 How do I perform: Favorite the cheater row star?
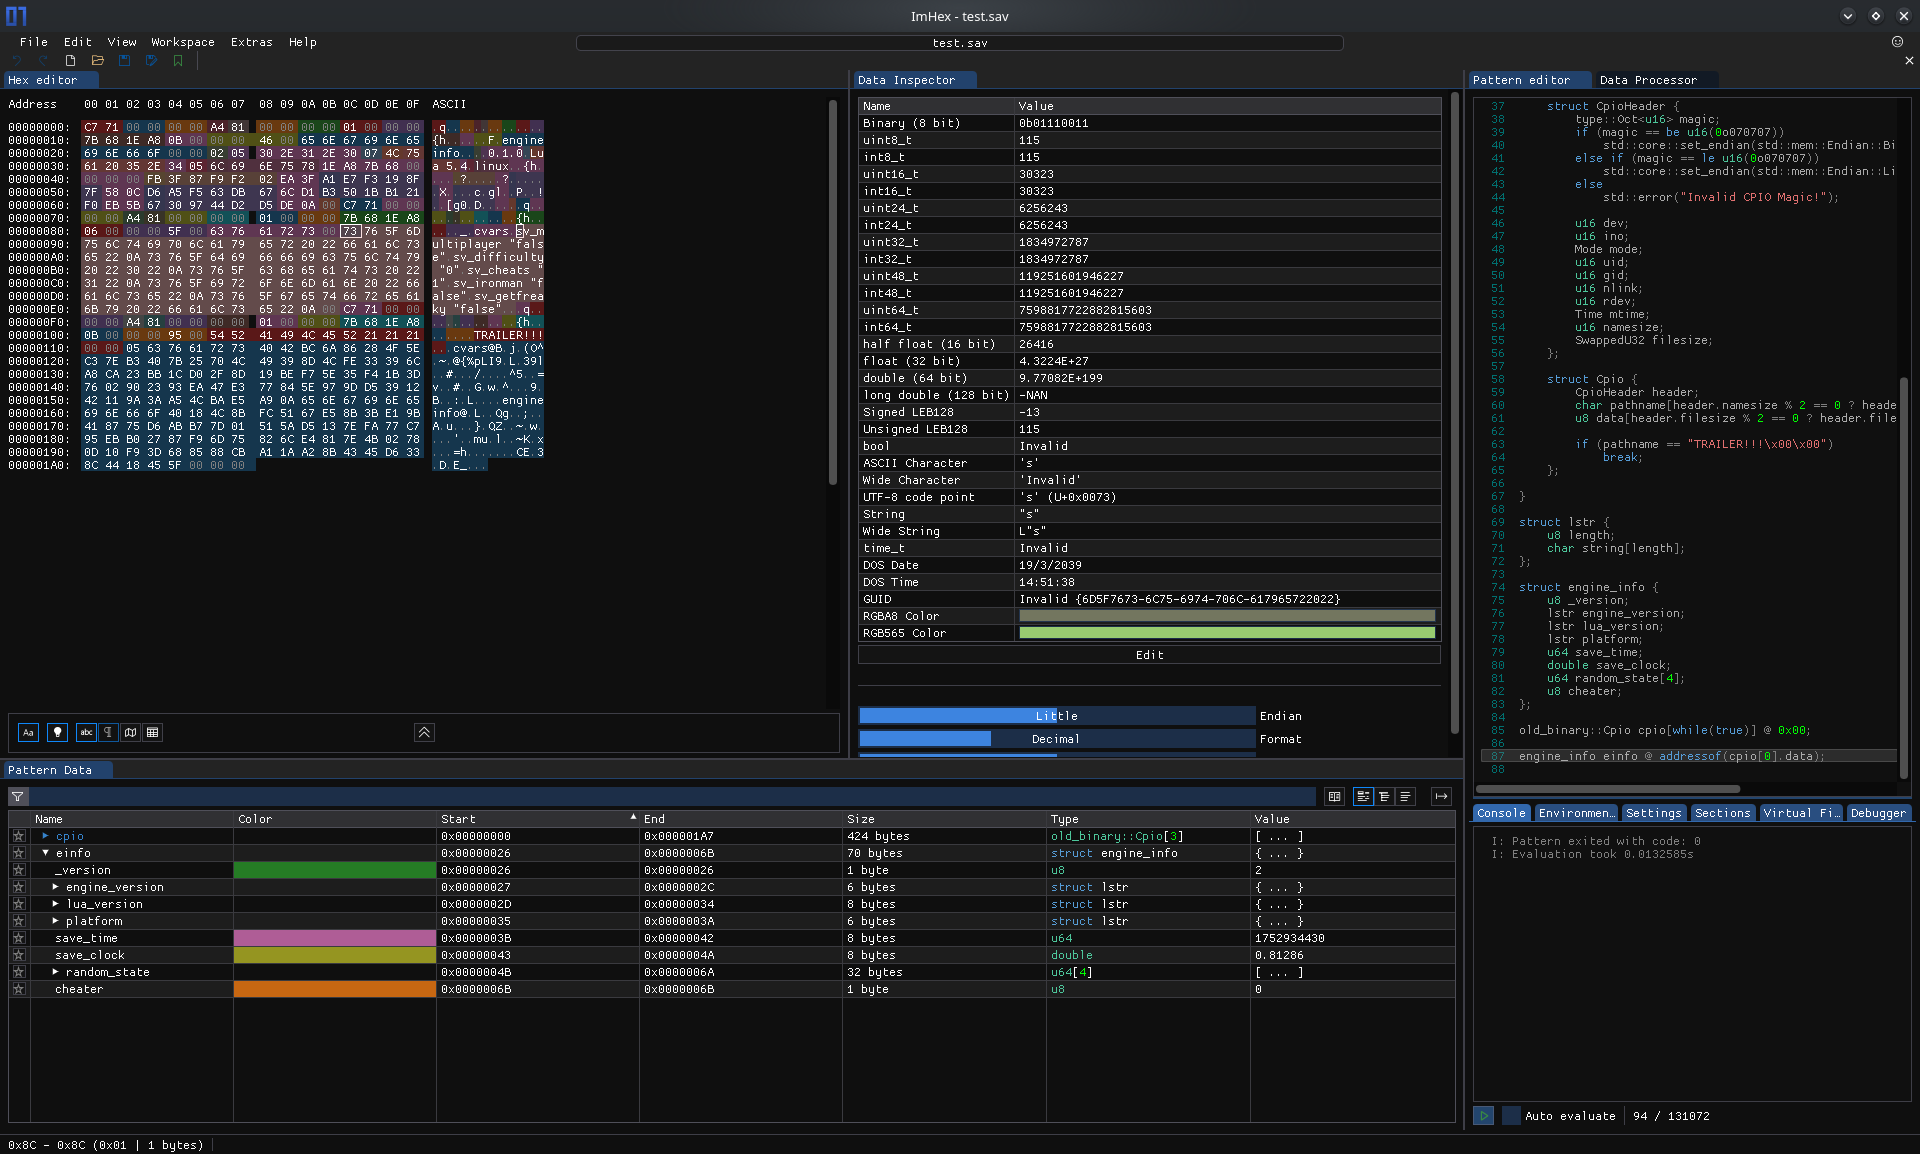click(18, 989)
